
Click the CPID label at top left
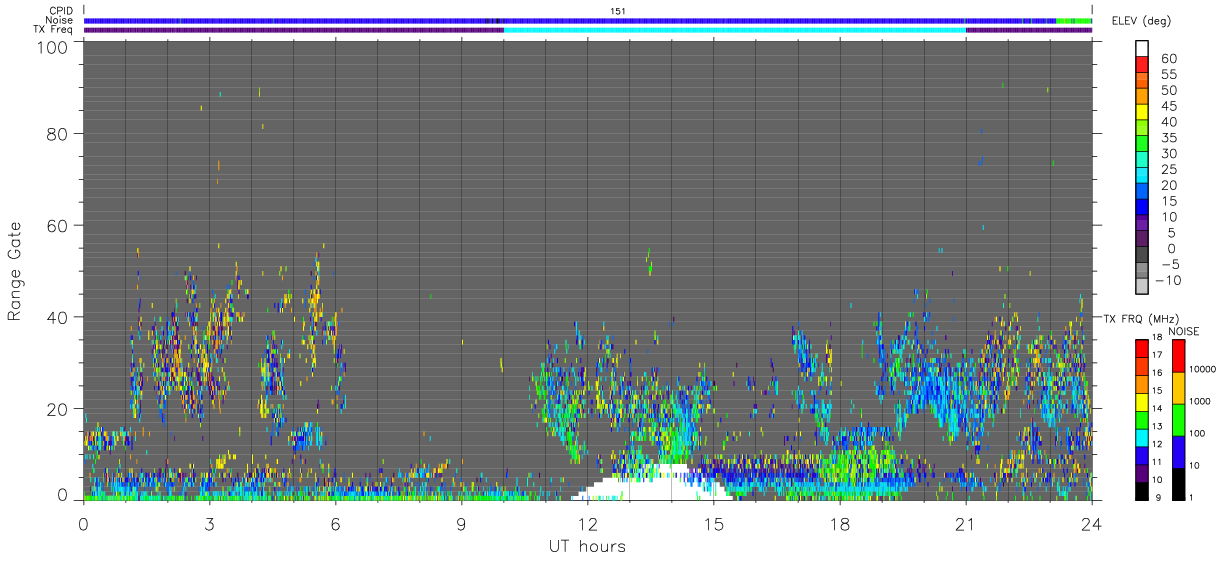pos(60,11)
